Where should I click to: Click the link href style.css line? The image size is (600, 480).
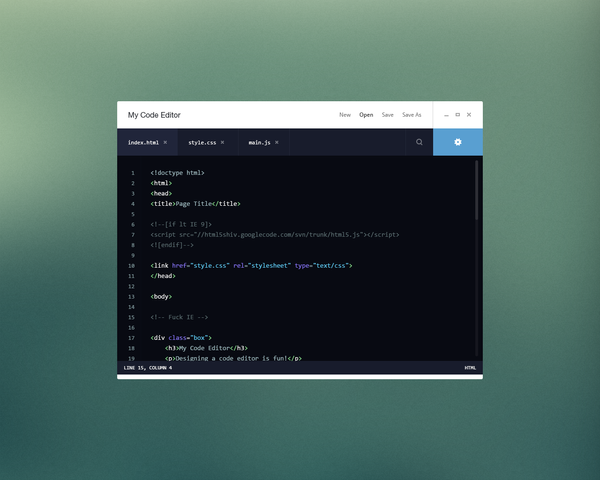(x=251, y=266)
